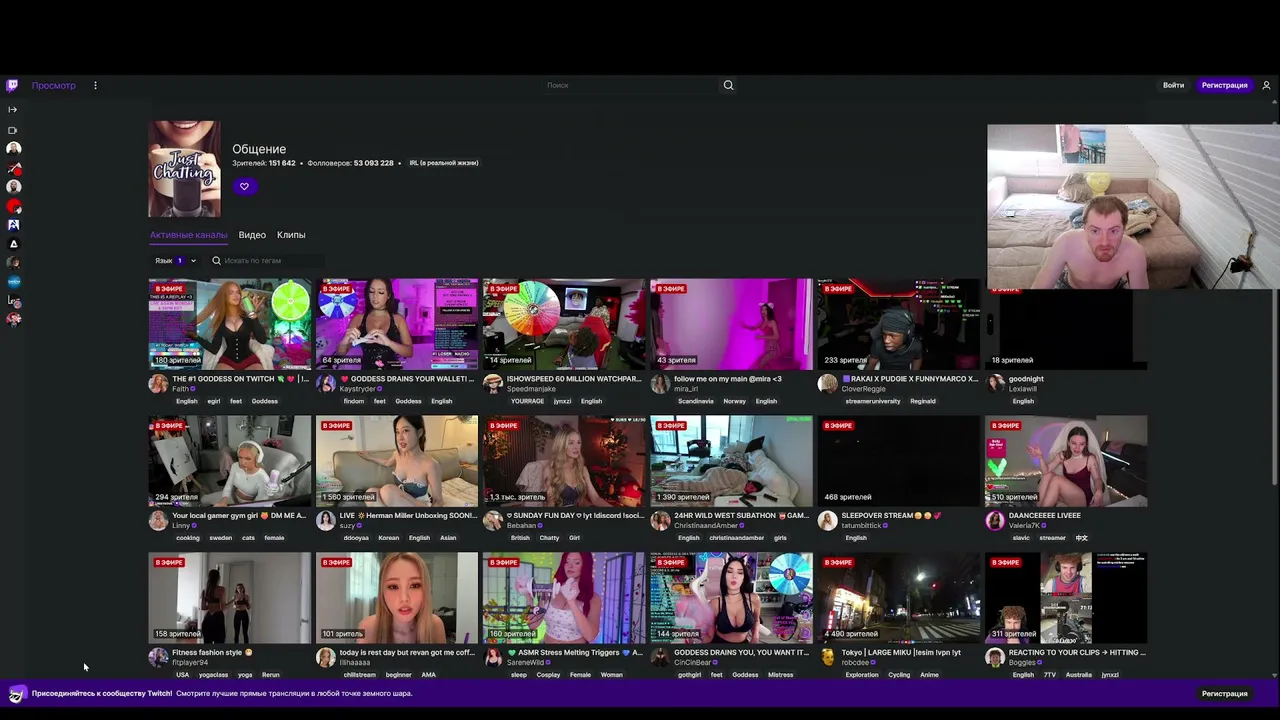Viewport: 1280px width, 720px height.
Task: Click Регистрация button in the bottom banner
Action: coord(1224,694)
